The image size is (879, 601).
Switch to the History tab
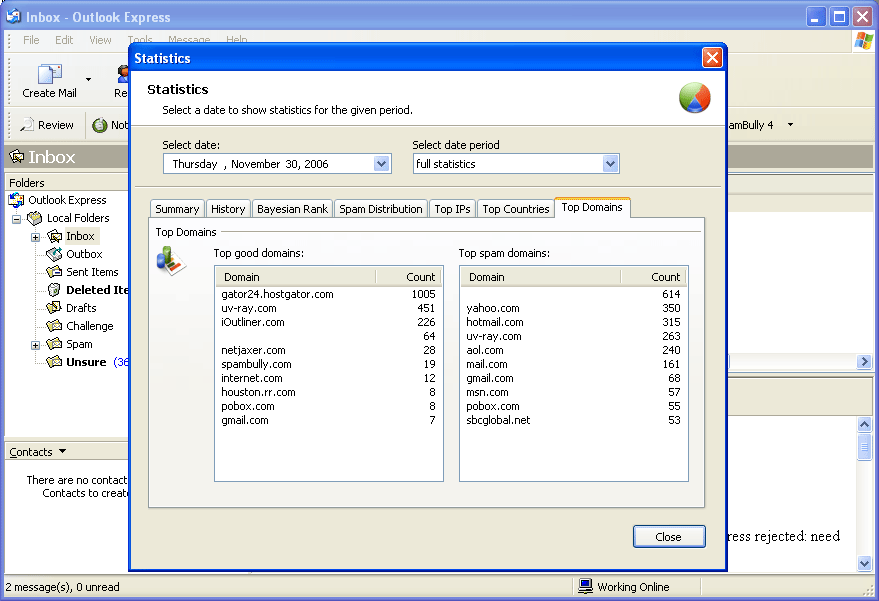click(x=228, y=209)
